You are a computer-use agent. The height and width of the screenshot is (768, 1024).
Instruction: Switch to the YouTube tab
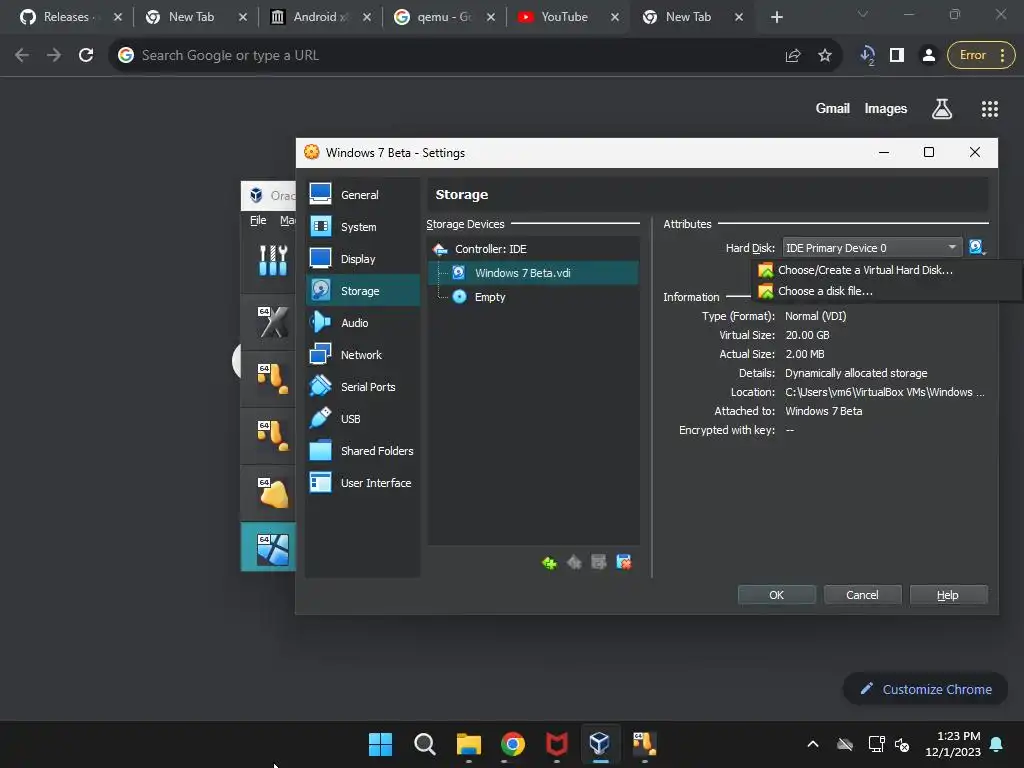tap(563, 17)
